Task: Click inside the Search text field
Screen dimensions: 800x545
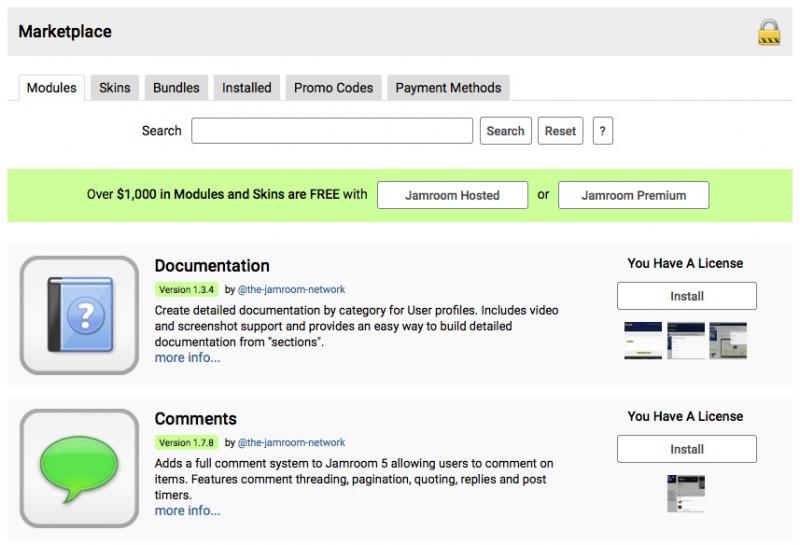Action: tap(332, 131)
